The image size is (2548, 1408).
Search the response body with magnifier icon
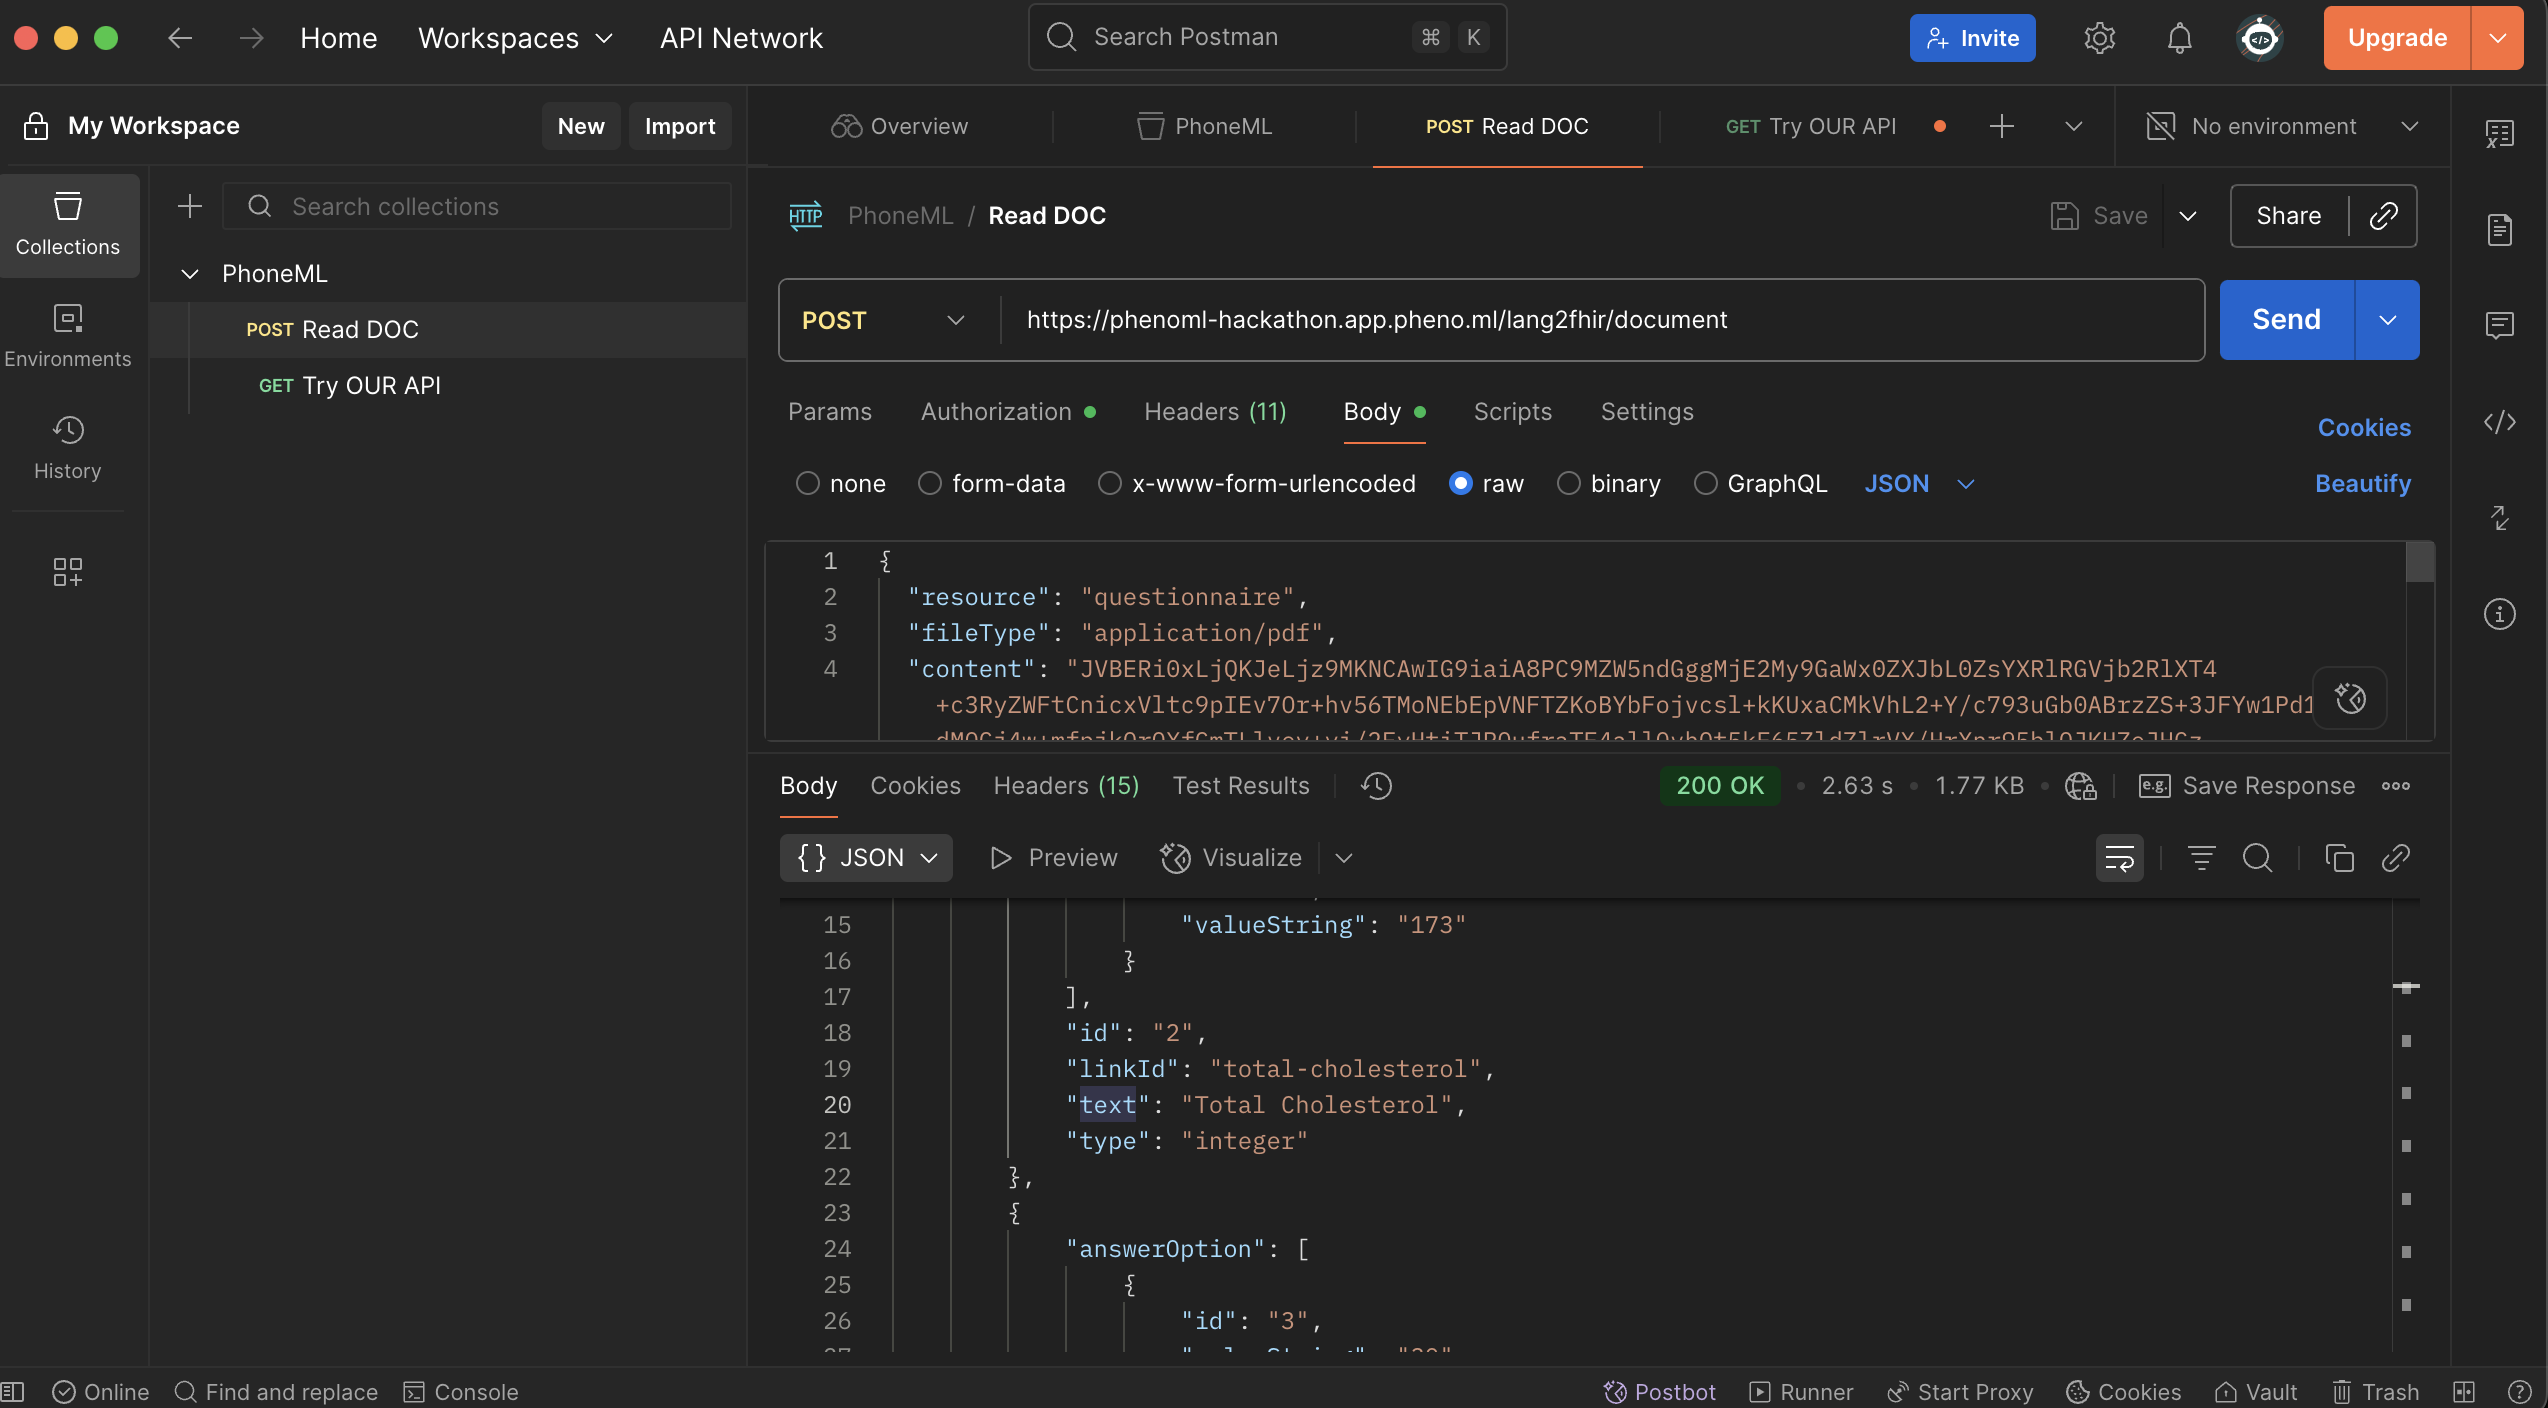click(x=2257, y=858)
